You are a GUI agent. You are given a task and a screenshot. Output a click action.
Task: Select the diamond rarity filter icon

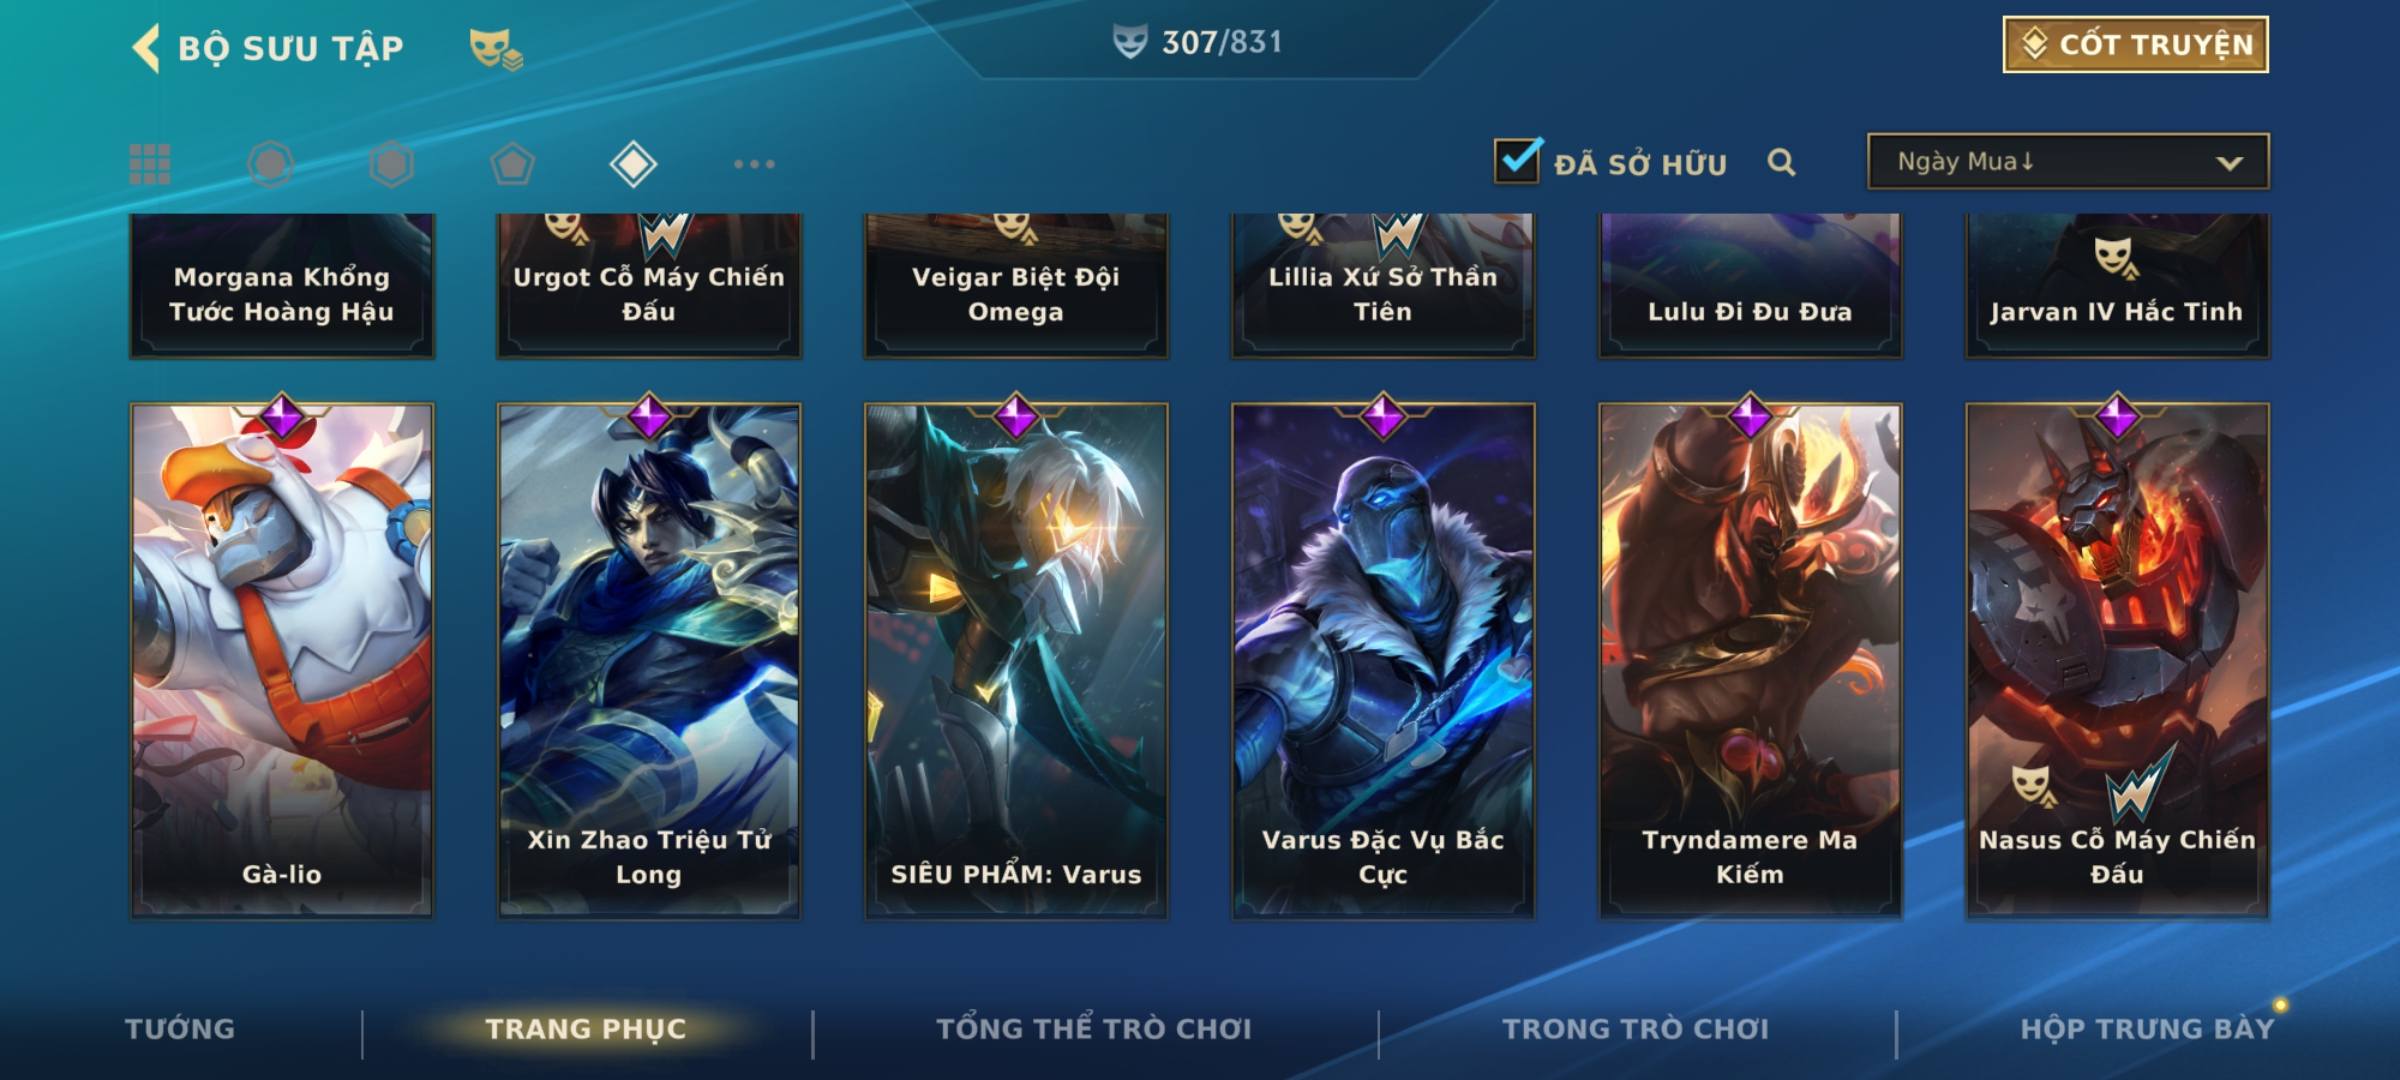[633, 164]
